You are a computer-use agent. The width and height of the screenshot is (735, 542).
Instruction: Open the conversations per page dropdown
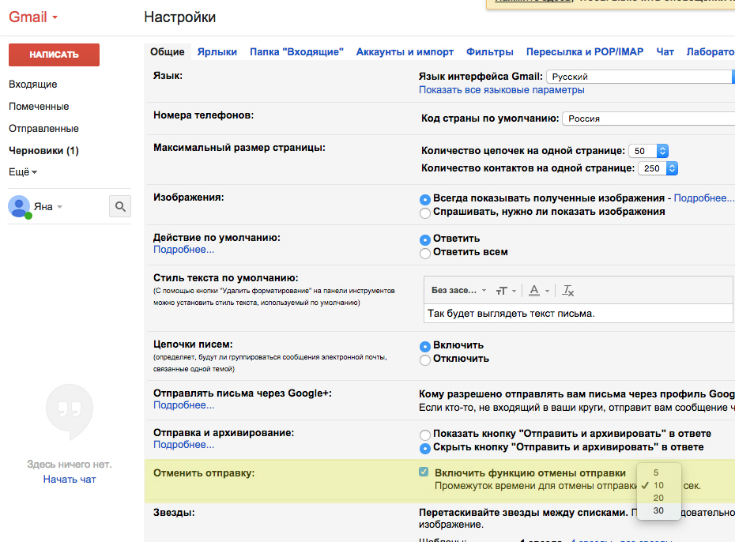649,151
